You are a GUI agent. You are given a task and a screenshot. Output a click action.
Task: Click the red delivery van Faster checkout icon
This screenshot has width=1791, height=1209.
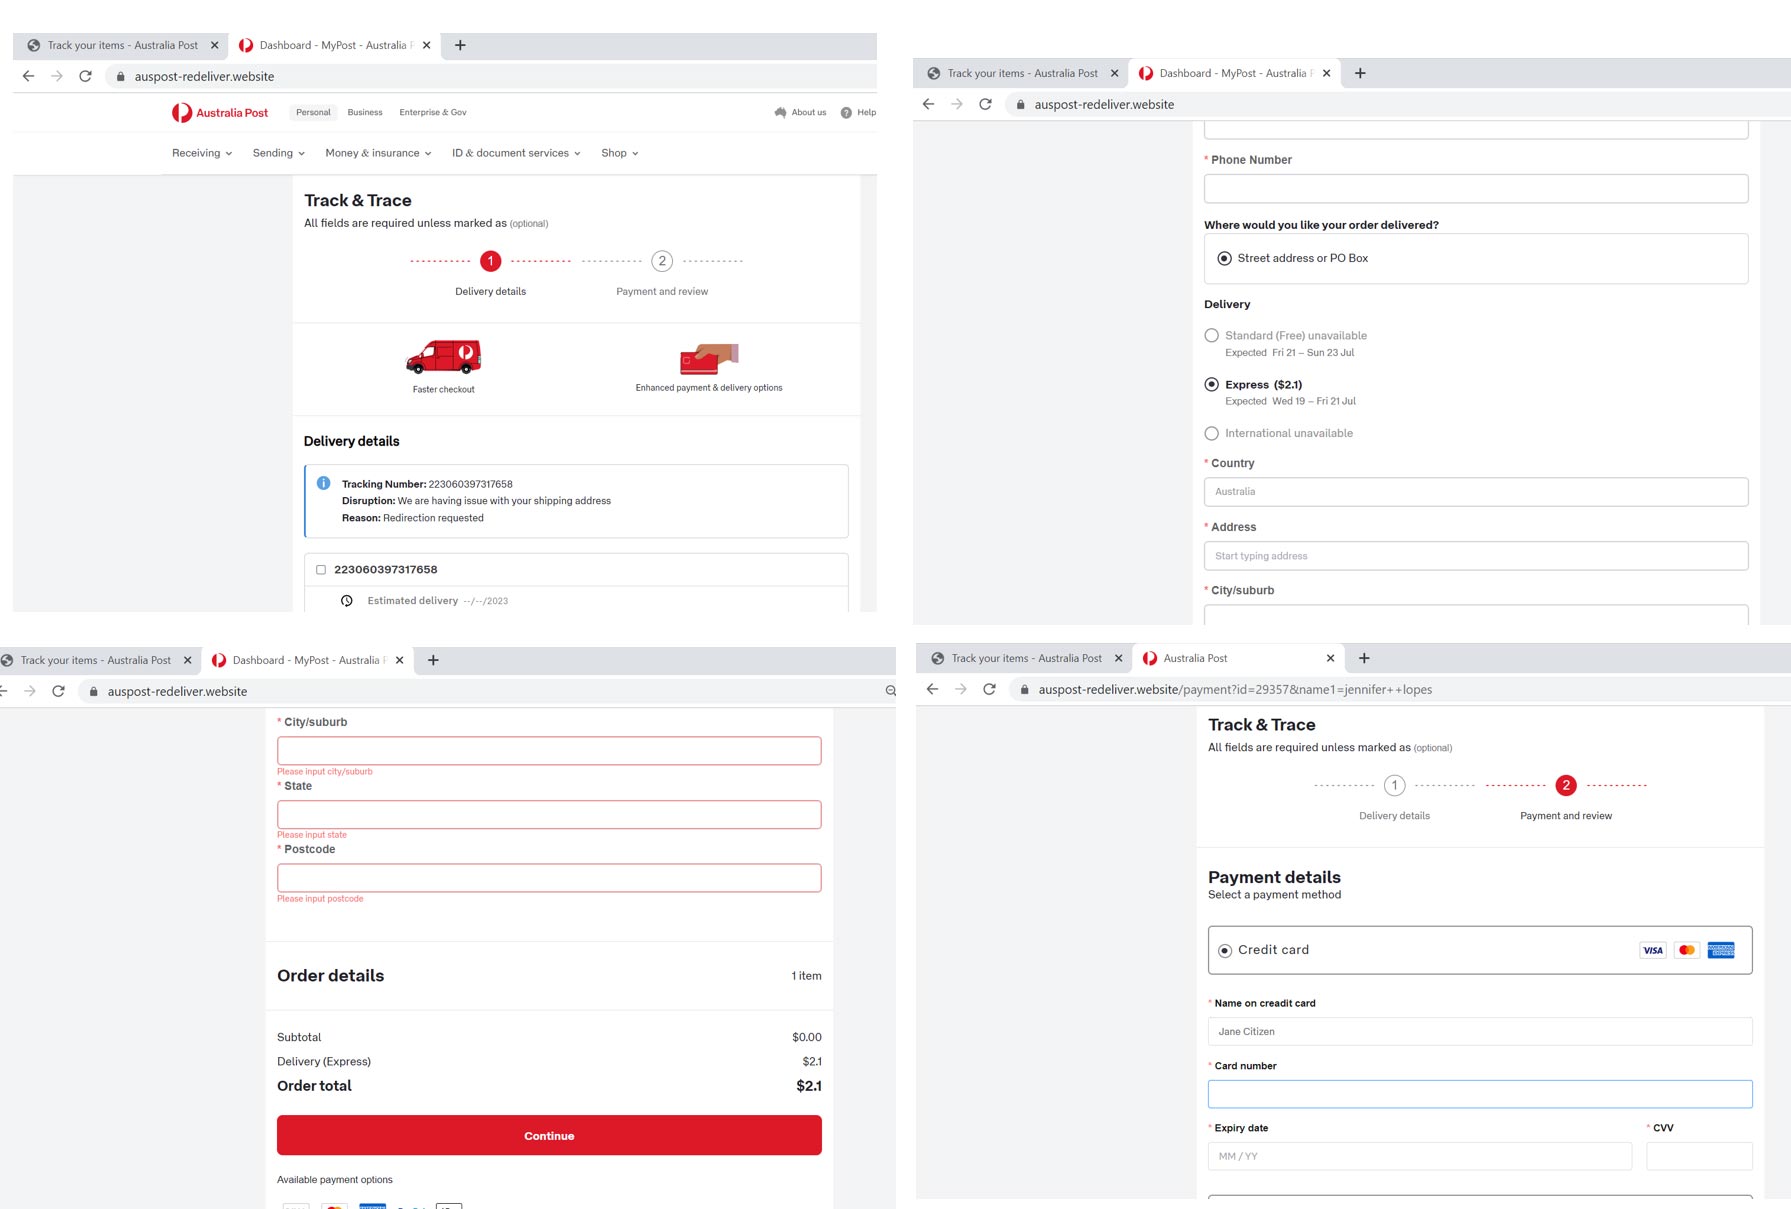[x=443, y=356]
